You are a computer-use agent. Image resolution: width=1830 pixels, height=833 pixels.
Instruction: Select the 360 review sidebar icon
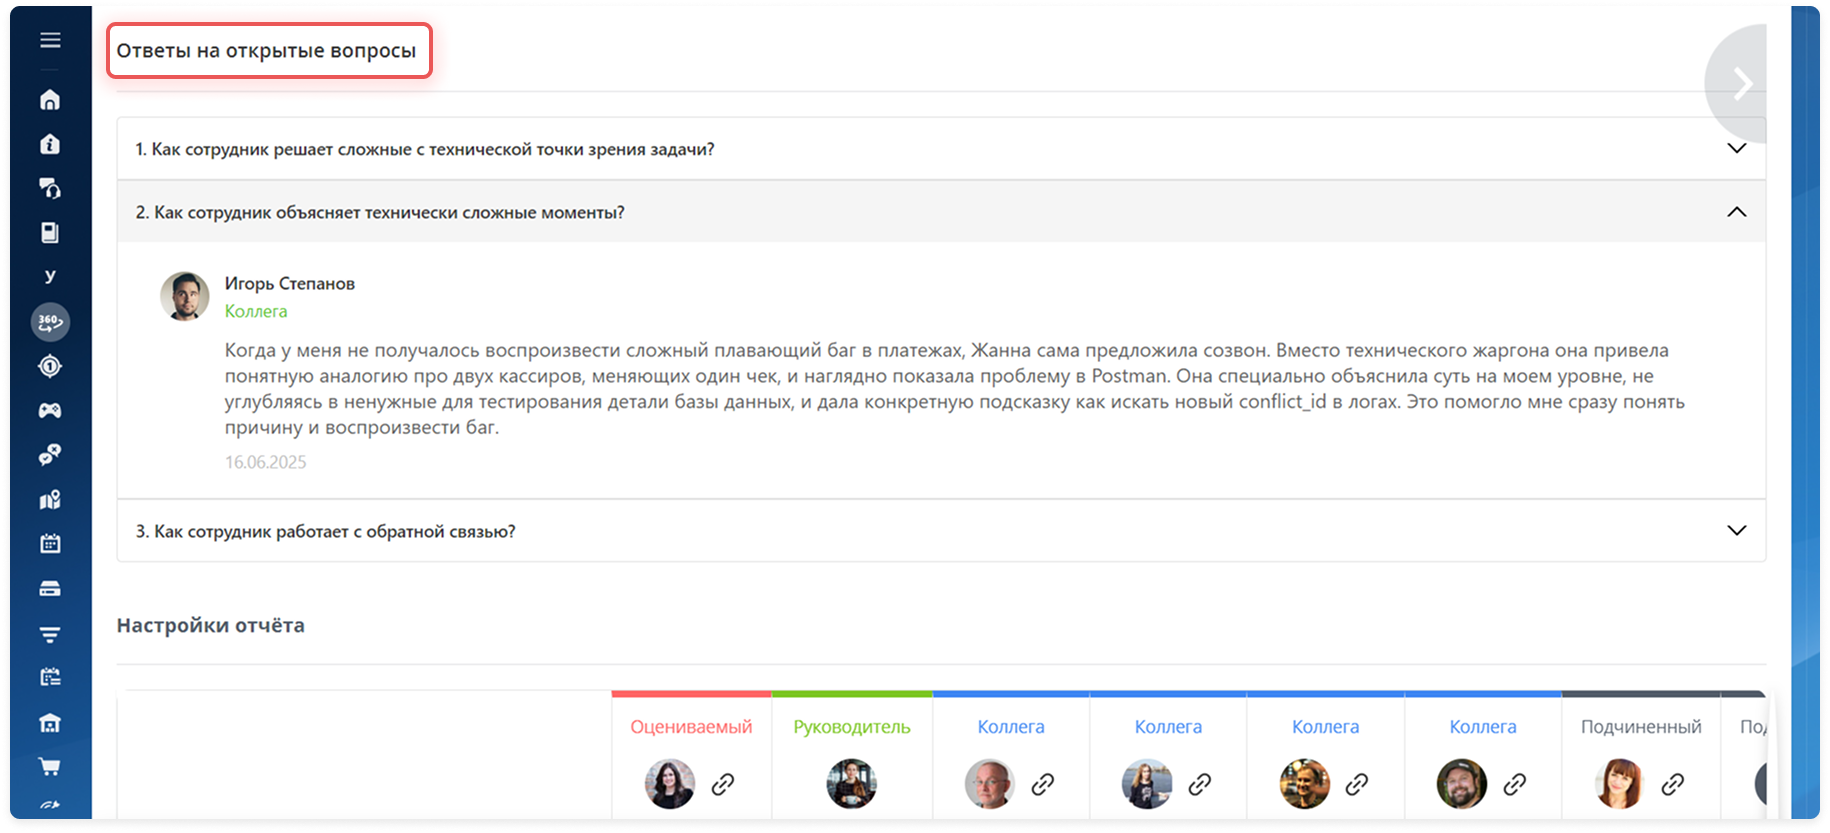click(x=50, y=322)
